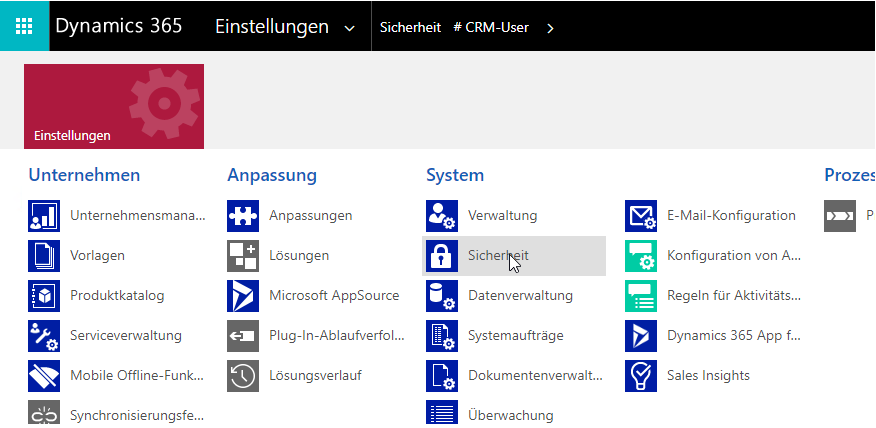
Task: Open the Überwachung link
Action: click(x=510, y=415)
